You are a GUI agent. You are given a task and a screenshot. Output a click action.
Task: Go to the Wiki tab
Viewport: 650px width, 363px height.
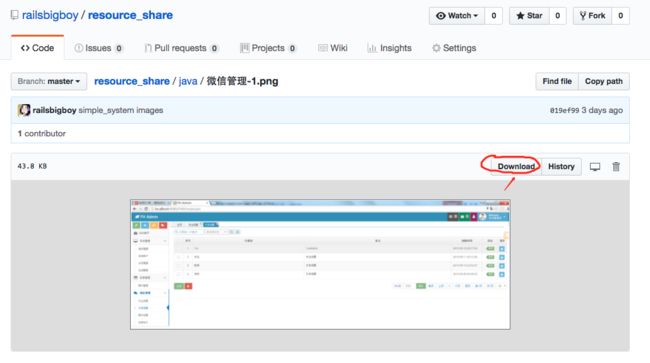332,48
